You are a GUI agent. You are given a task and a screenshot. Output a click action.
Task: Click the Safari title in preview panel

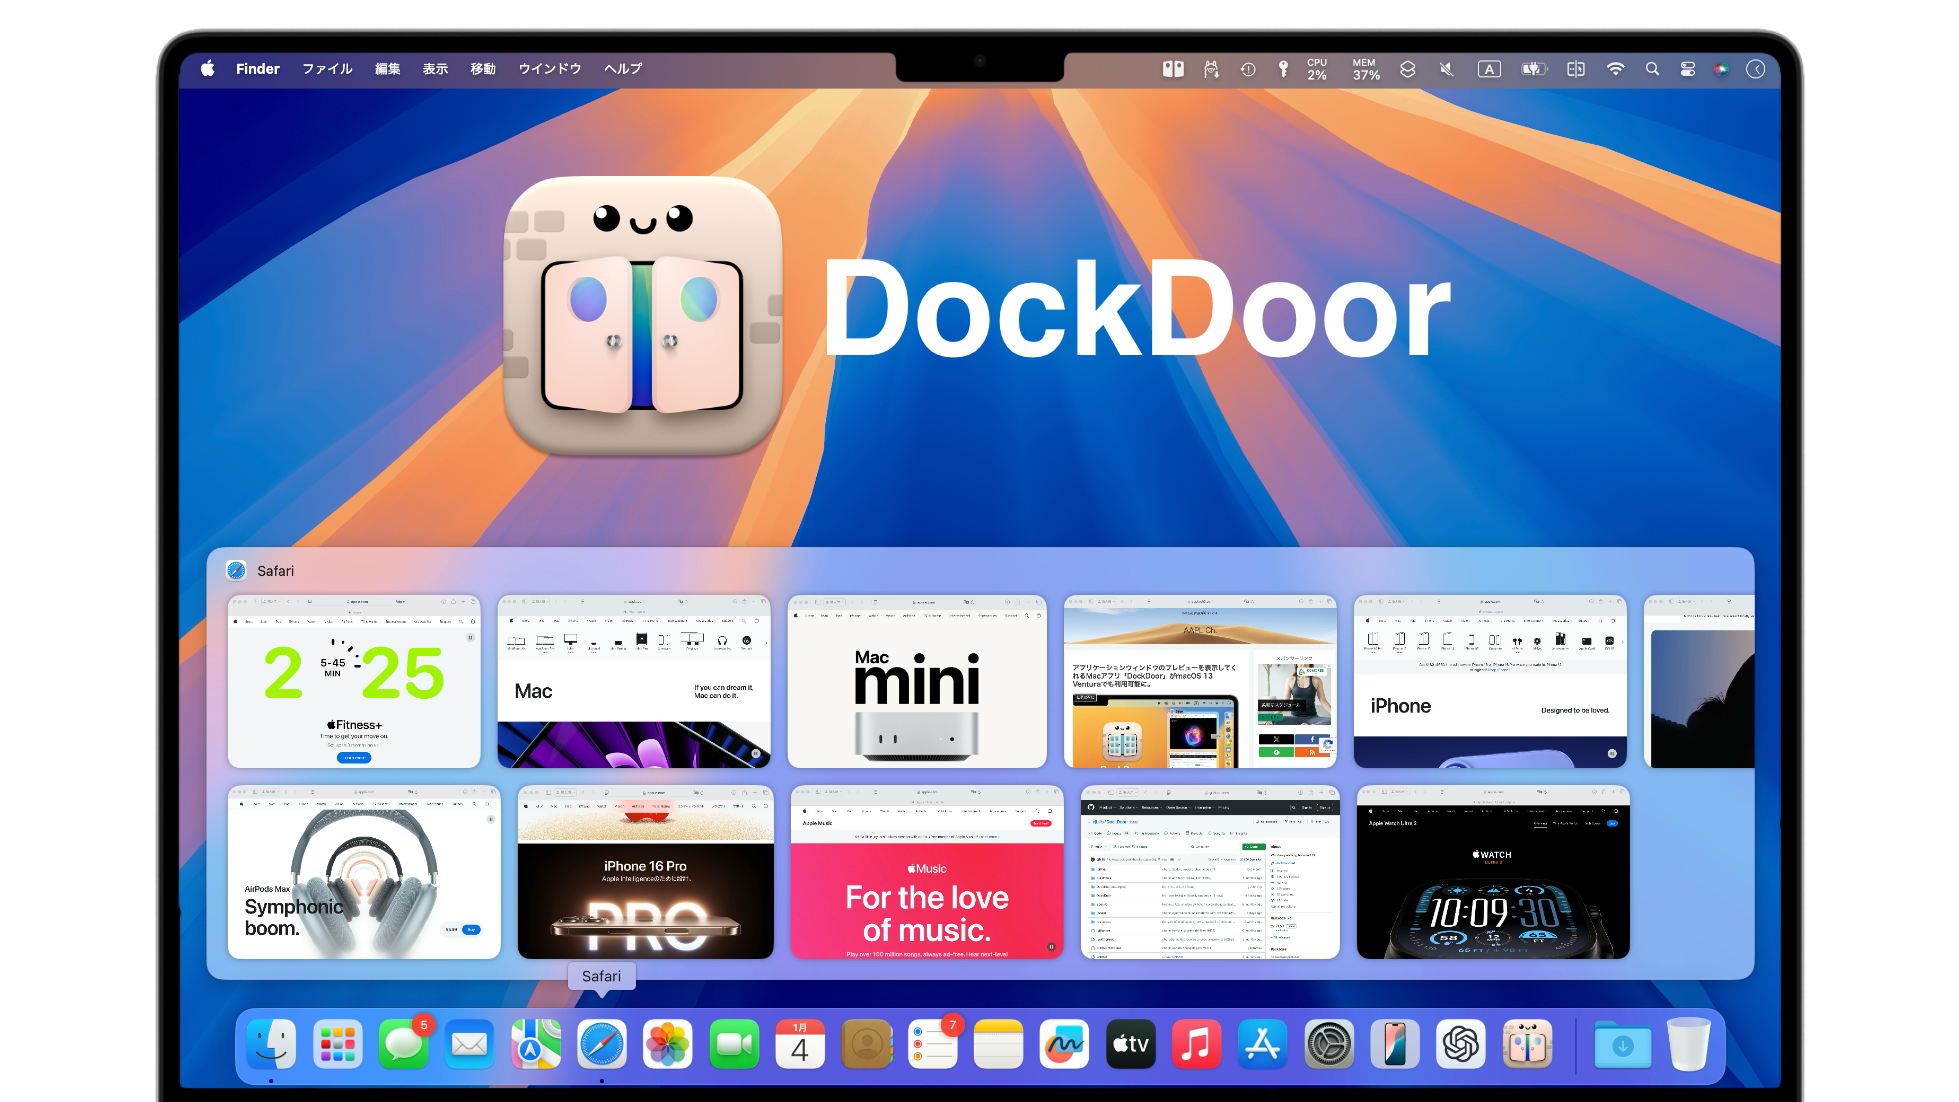tap(275, 571)
